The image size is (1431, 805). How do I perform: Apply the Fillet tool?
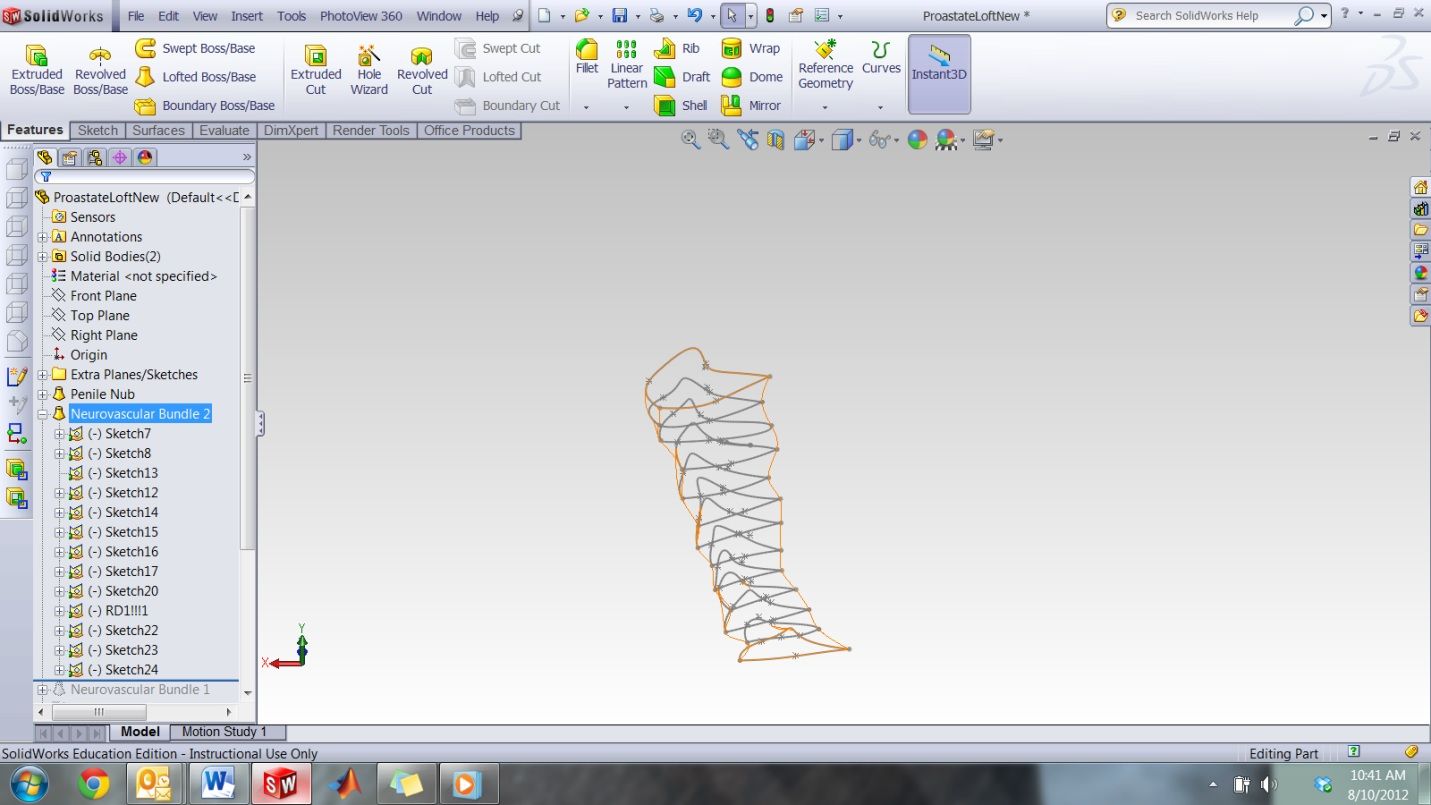(587, 58)
